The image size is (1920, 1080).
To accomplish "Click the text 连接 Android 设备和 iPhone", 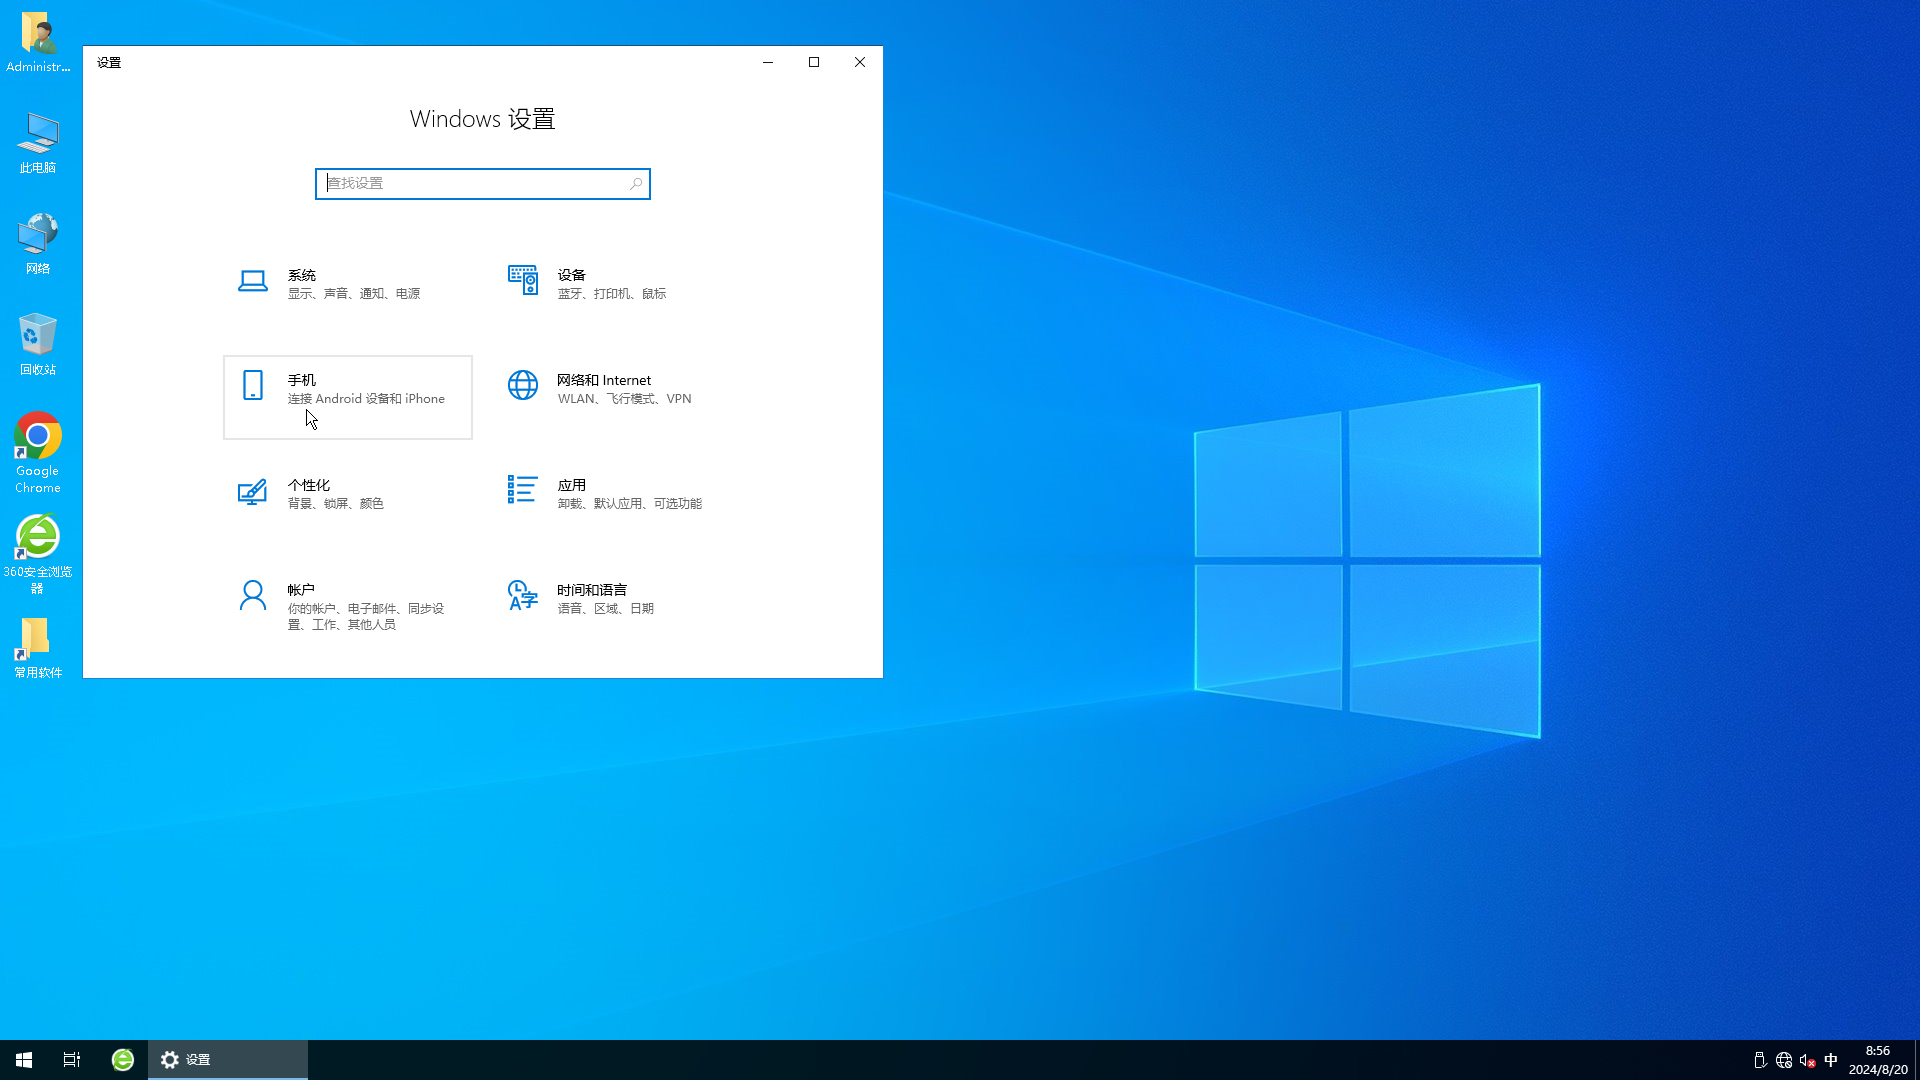I will pyautogui.click(x=366, y=399).
